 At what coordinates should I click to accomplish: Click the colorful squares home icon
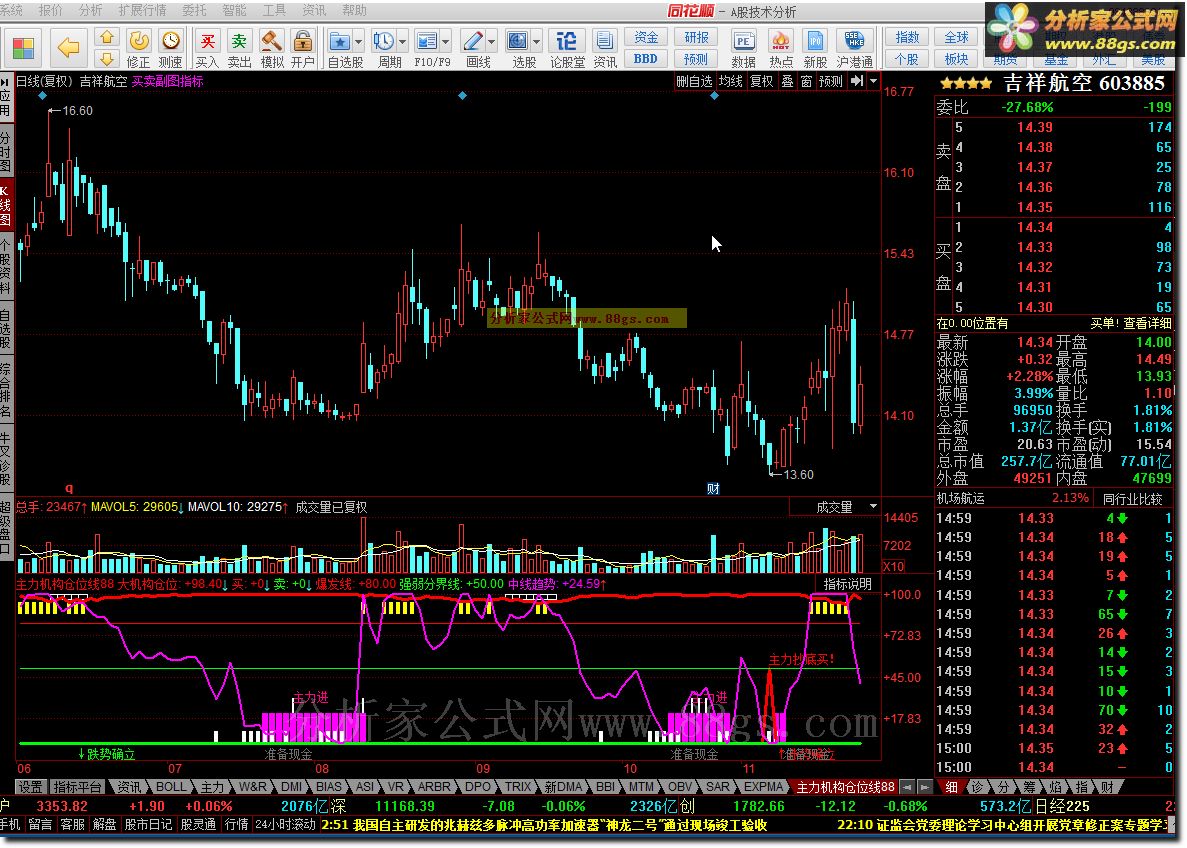click(x=23, y=48)
